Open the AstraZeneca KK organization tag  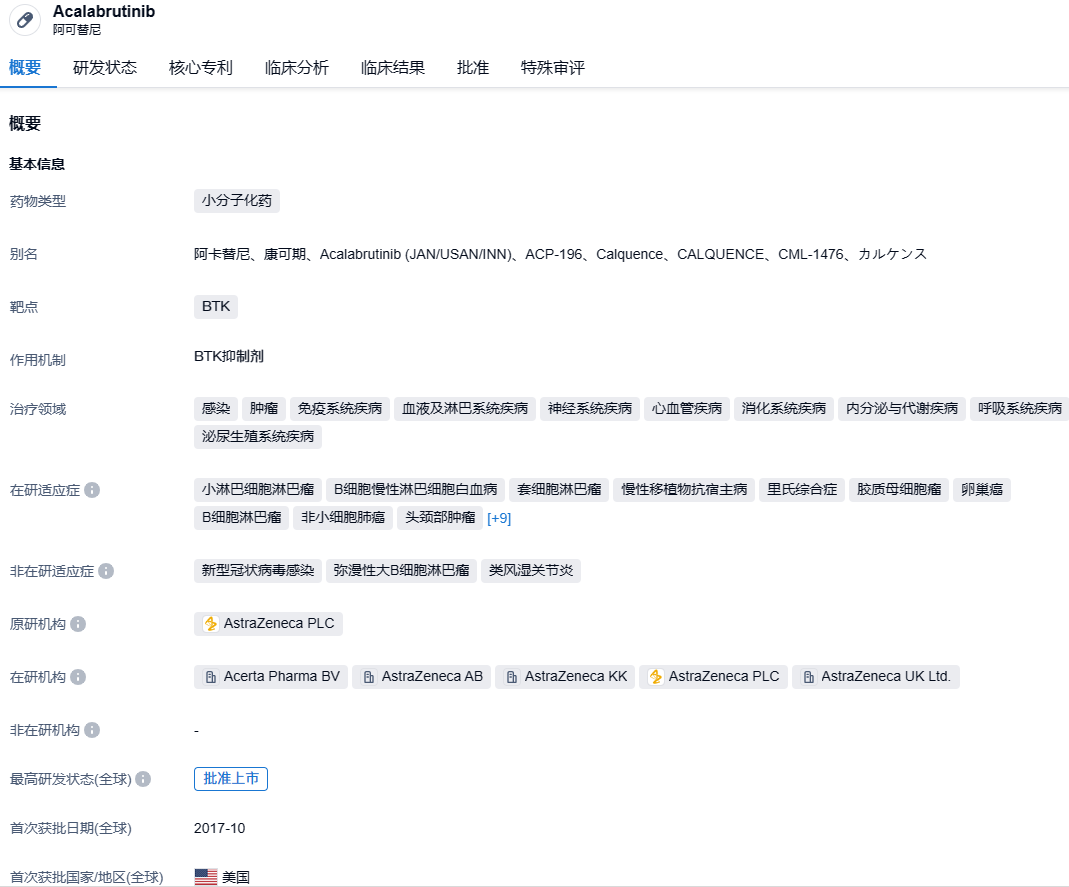coord(565,677)
